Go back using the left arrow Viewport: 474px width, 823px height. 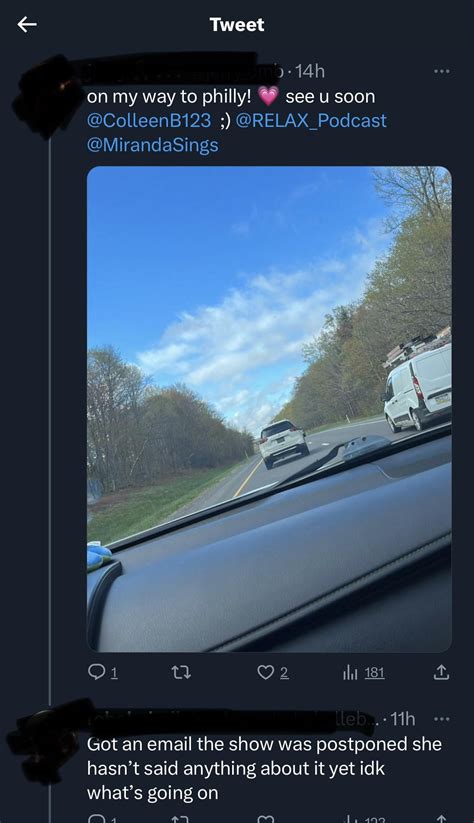[27, 24]
